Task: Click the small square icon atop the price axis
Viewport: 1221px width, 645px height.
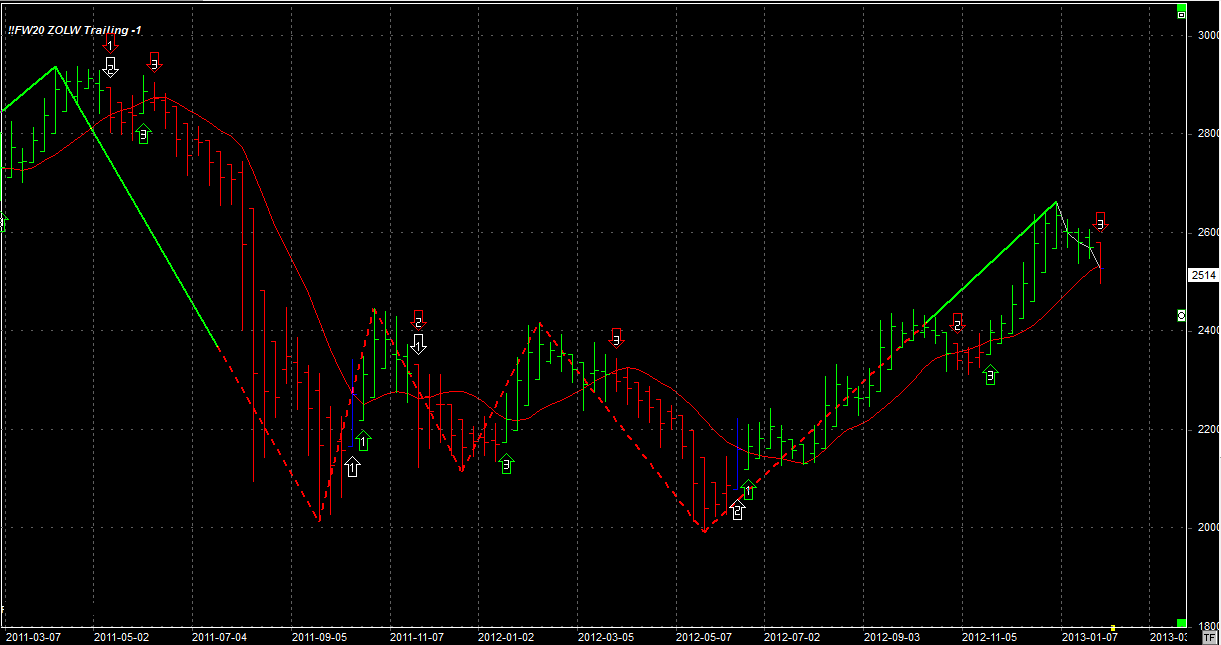Action: (1182, 15)
